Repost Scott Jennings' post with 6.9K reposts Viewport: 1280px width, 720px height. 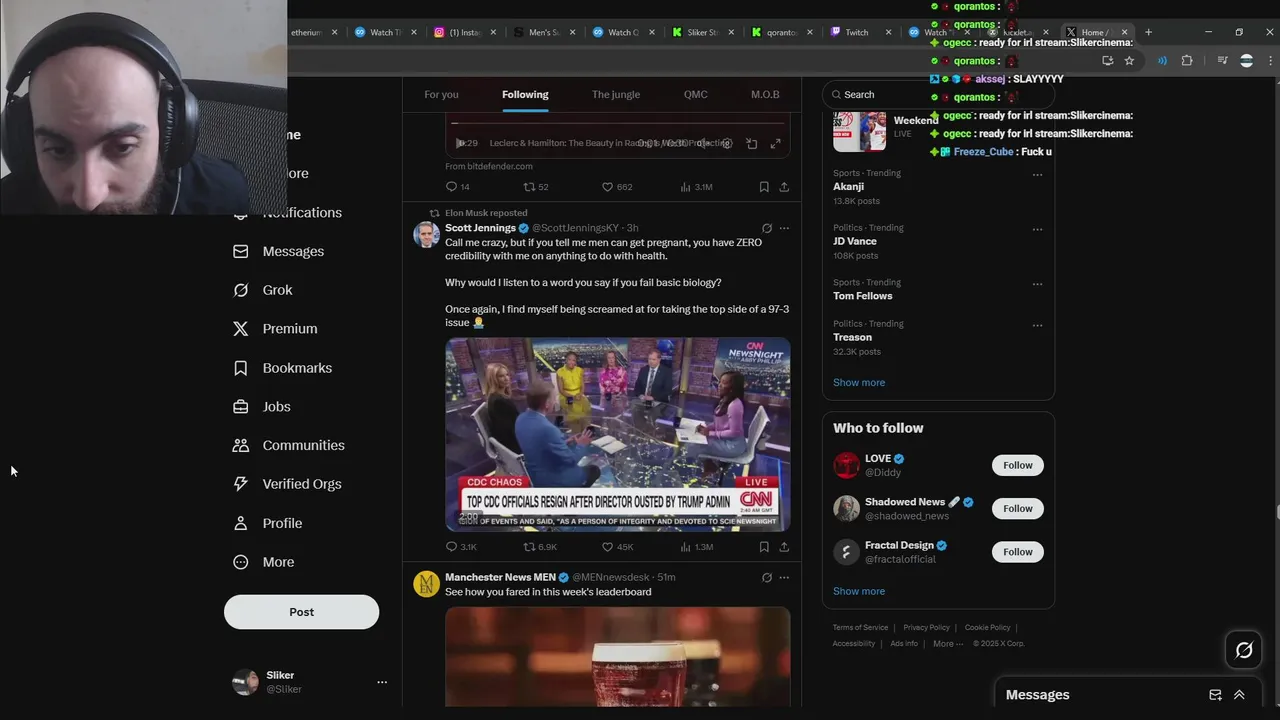point(540,547)
